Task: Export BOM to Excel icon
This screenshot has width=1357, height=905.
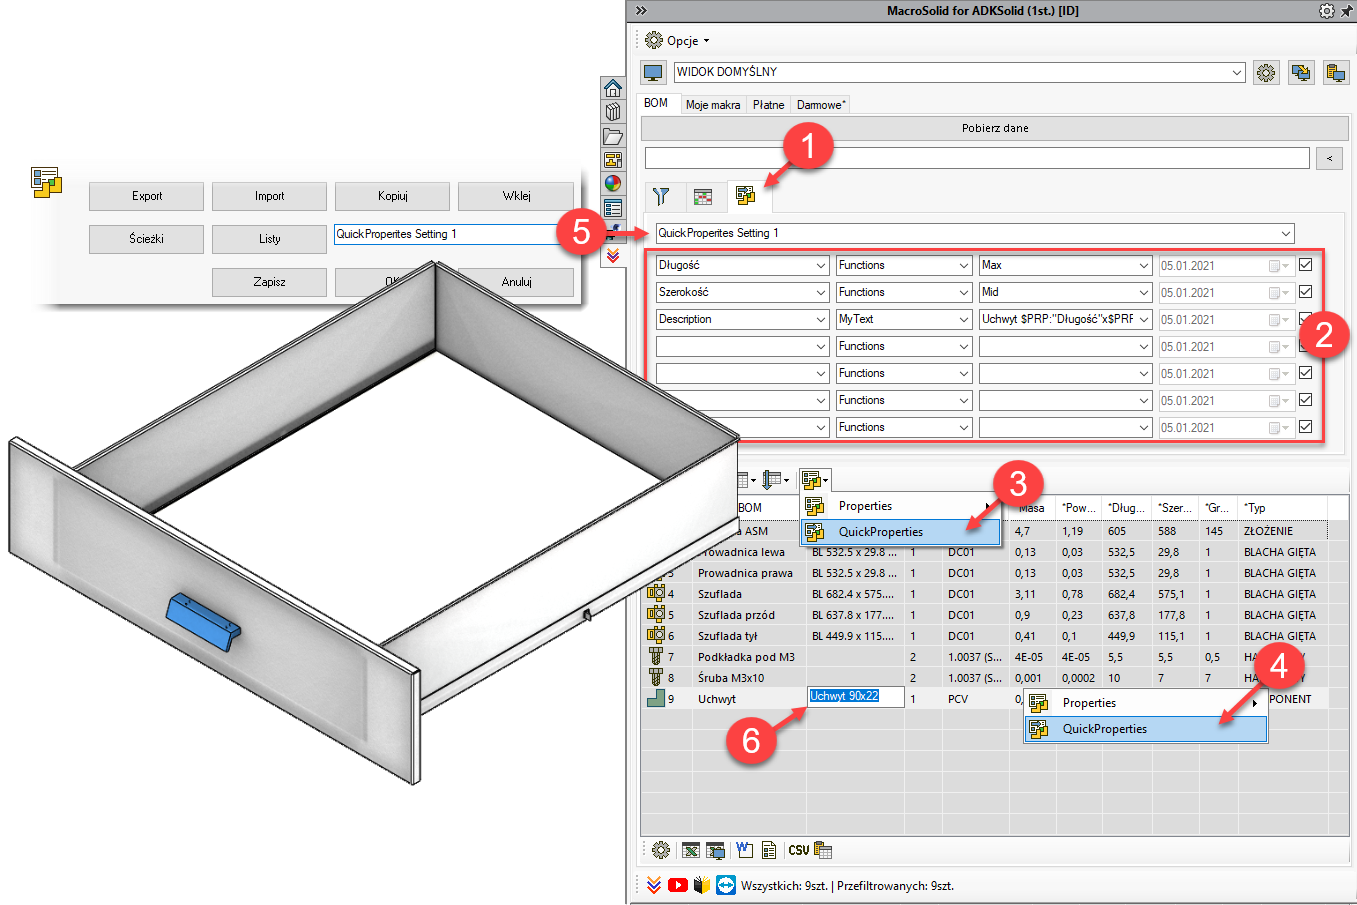Action: [690, 850]
